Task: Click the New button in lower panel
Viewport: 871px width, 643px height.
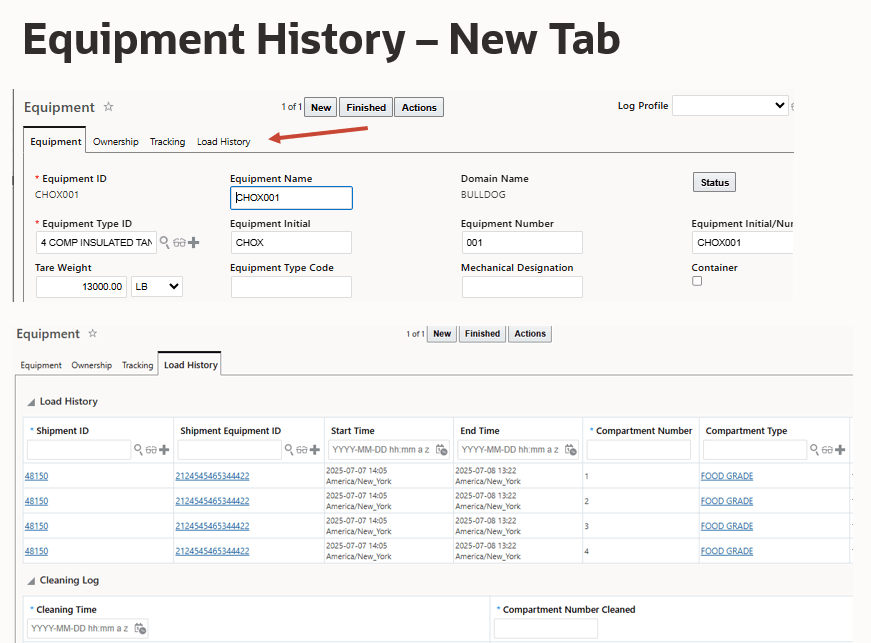Action: click(x=442, y=334)
